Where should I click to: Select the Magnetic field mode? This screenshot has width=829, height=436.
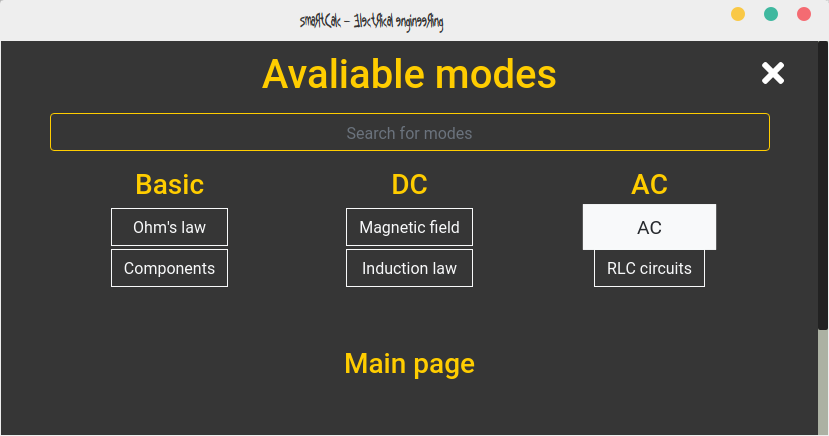click(409, 227)
